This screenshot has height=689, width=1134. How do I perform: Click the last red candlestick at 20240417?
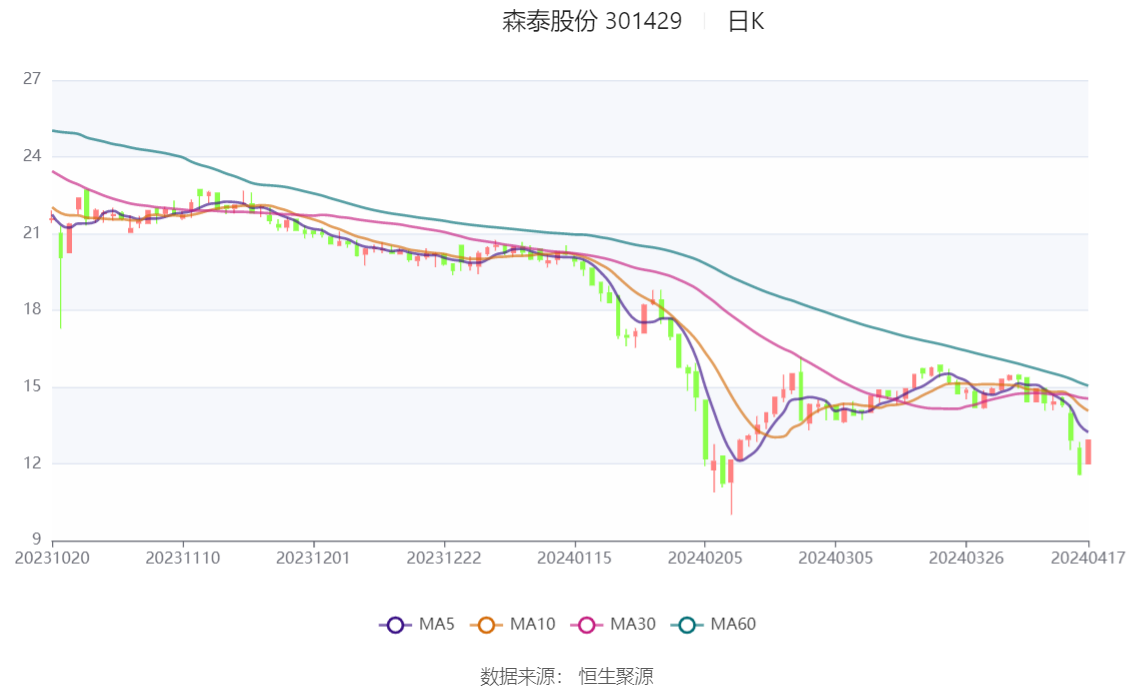click(x=1088, y=452)
